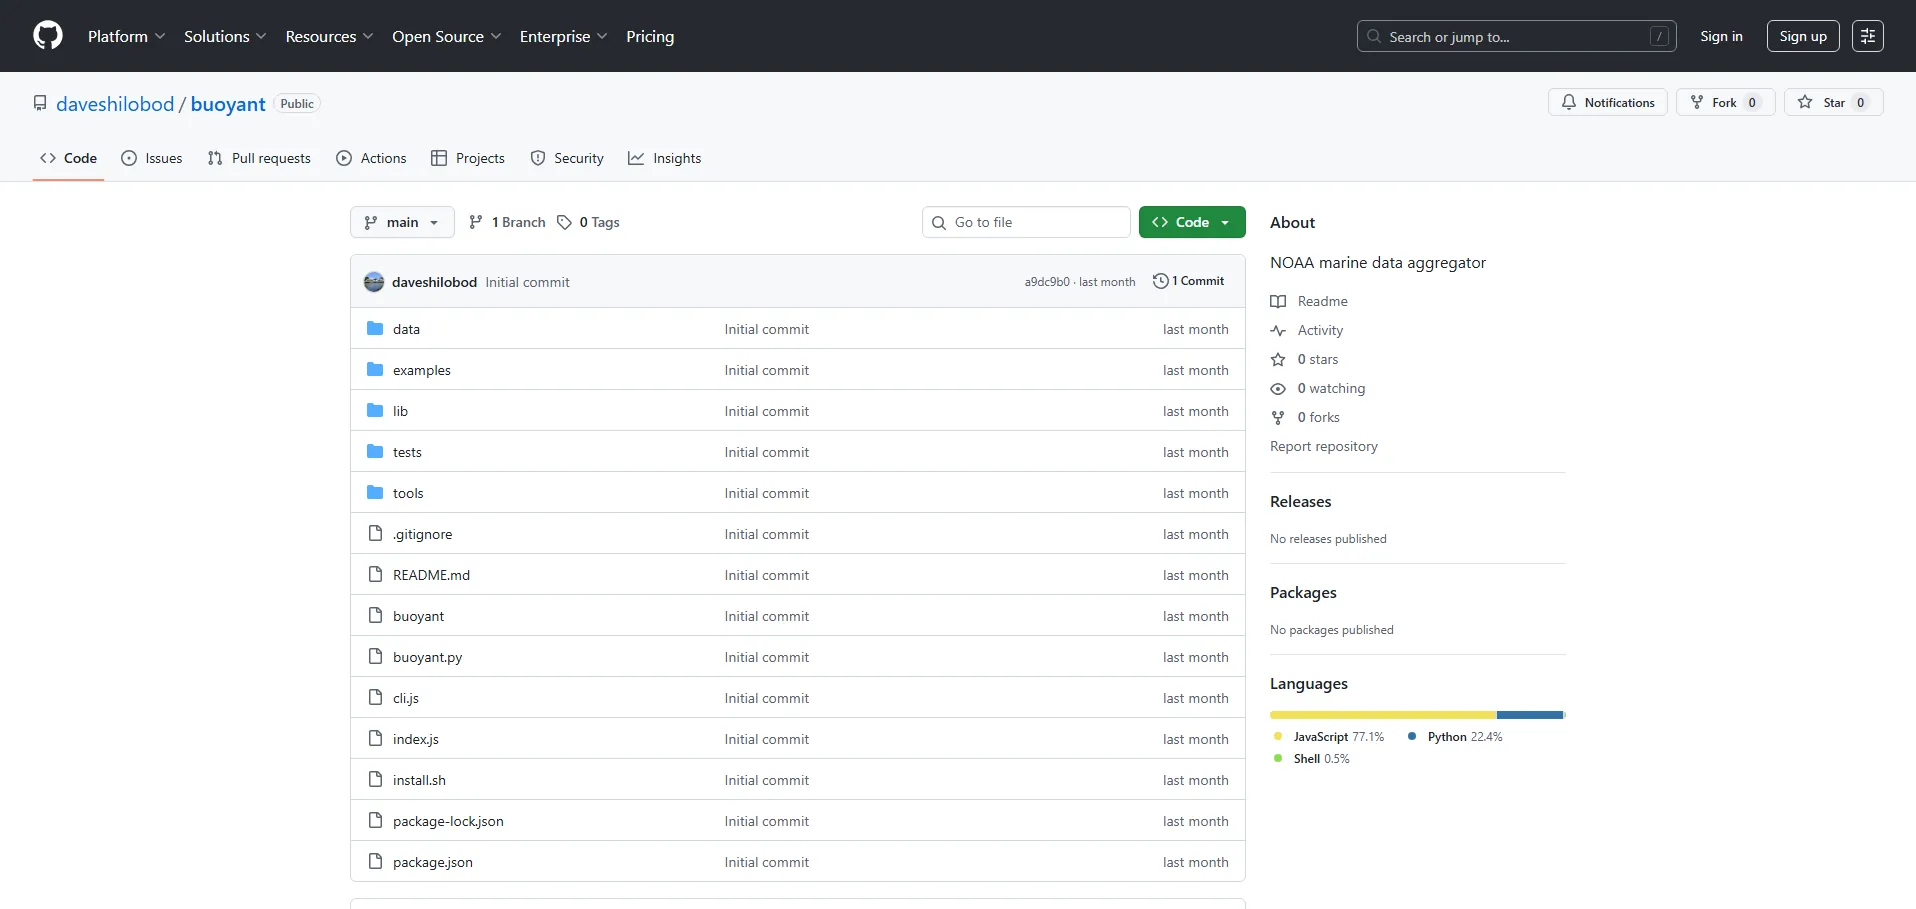The height and width of the screenshot is (909, 1916).
Task: Click the tags icon showing 0 Tags
Action: click(x=565, y=222)
